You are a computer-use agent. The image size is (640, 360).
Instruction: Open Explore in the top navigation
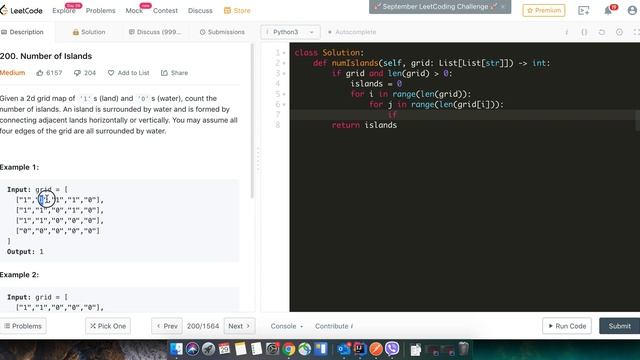pos(64,11)
